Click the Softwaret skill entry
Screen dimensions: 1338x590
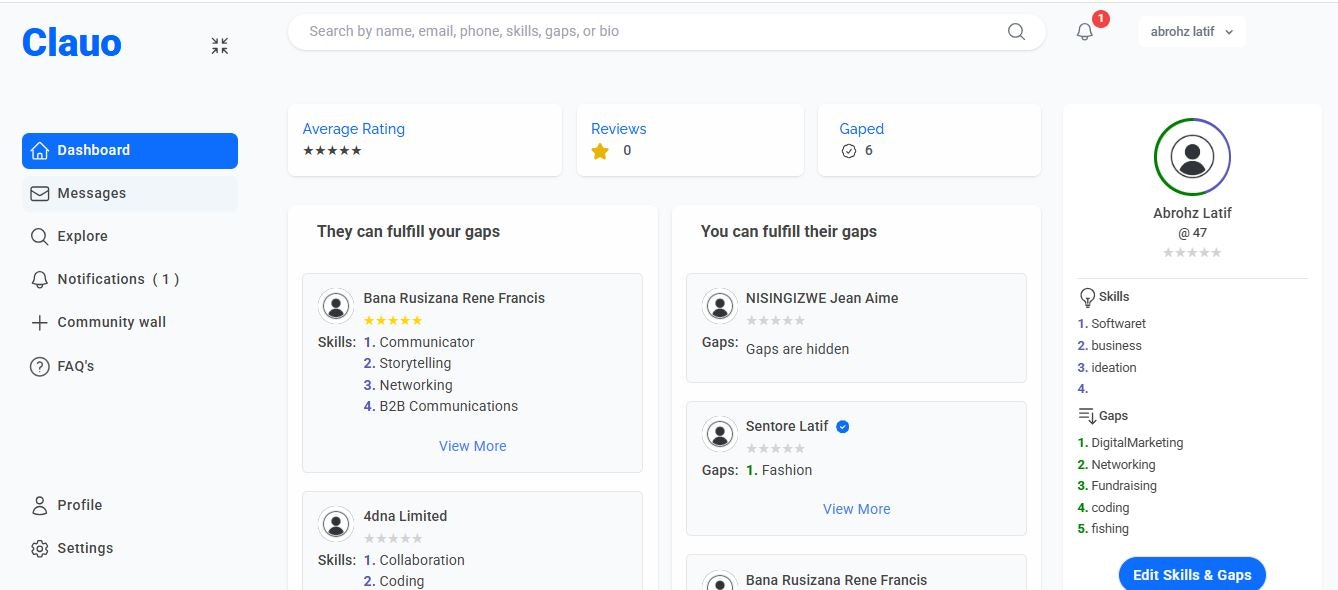[x=1119, y=324]
